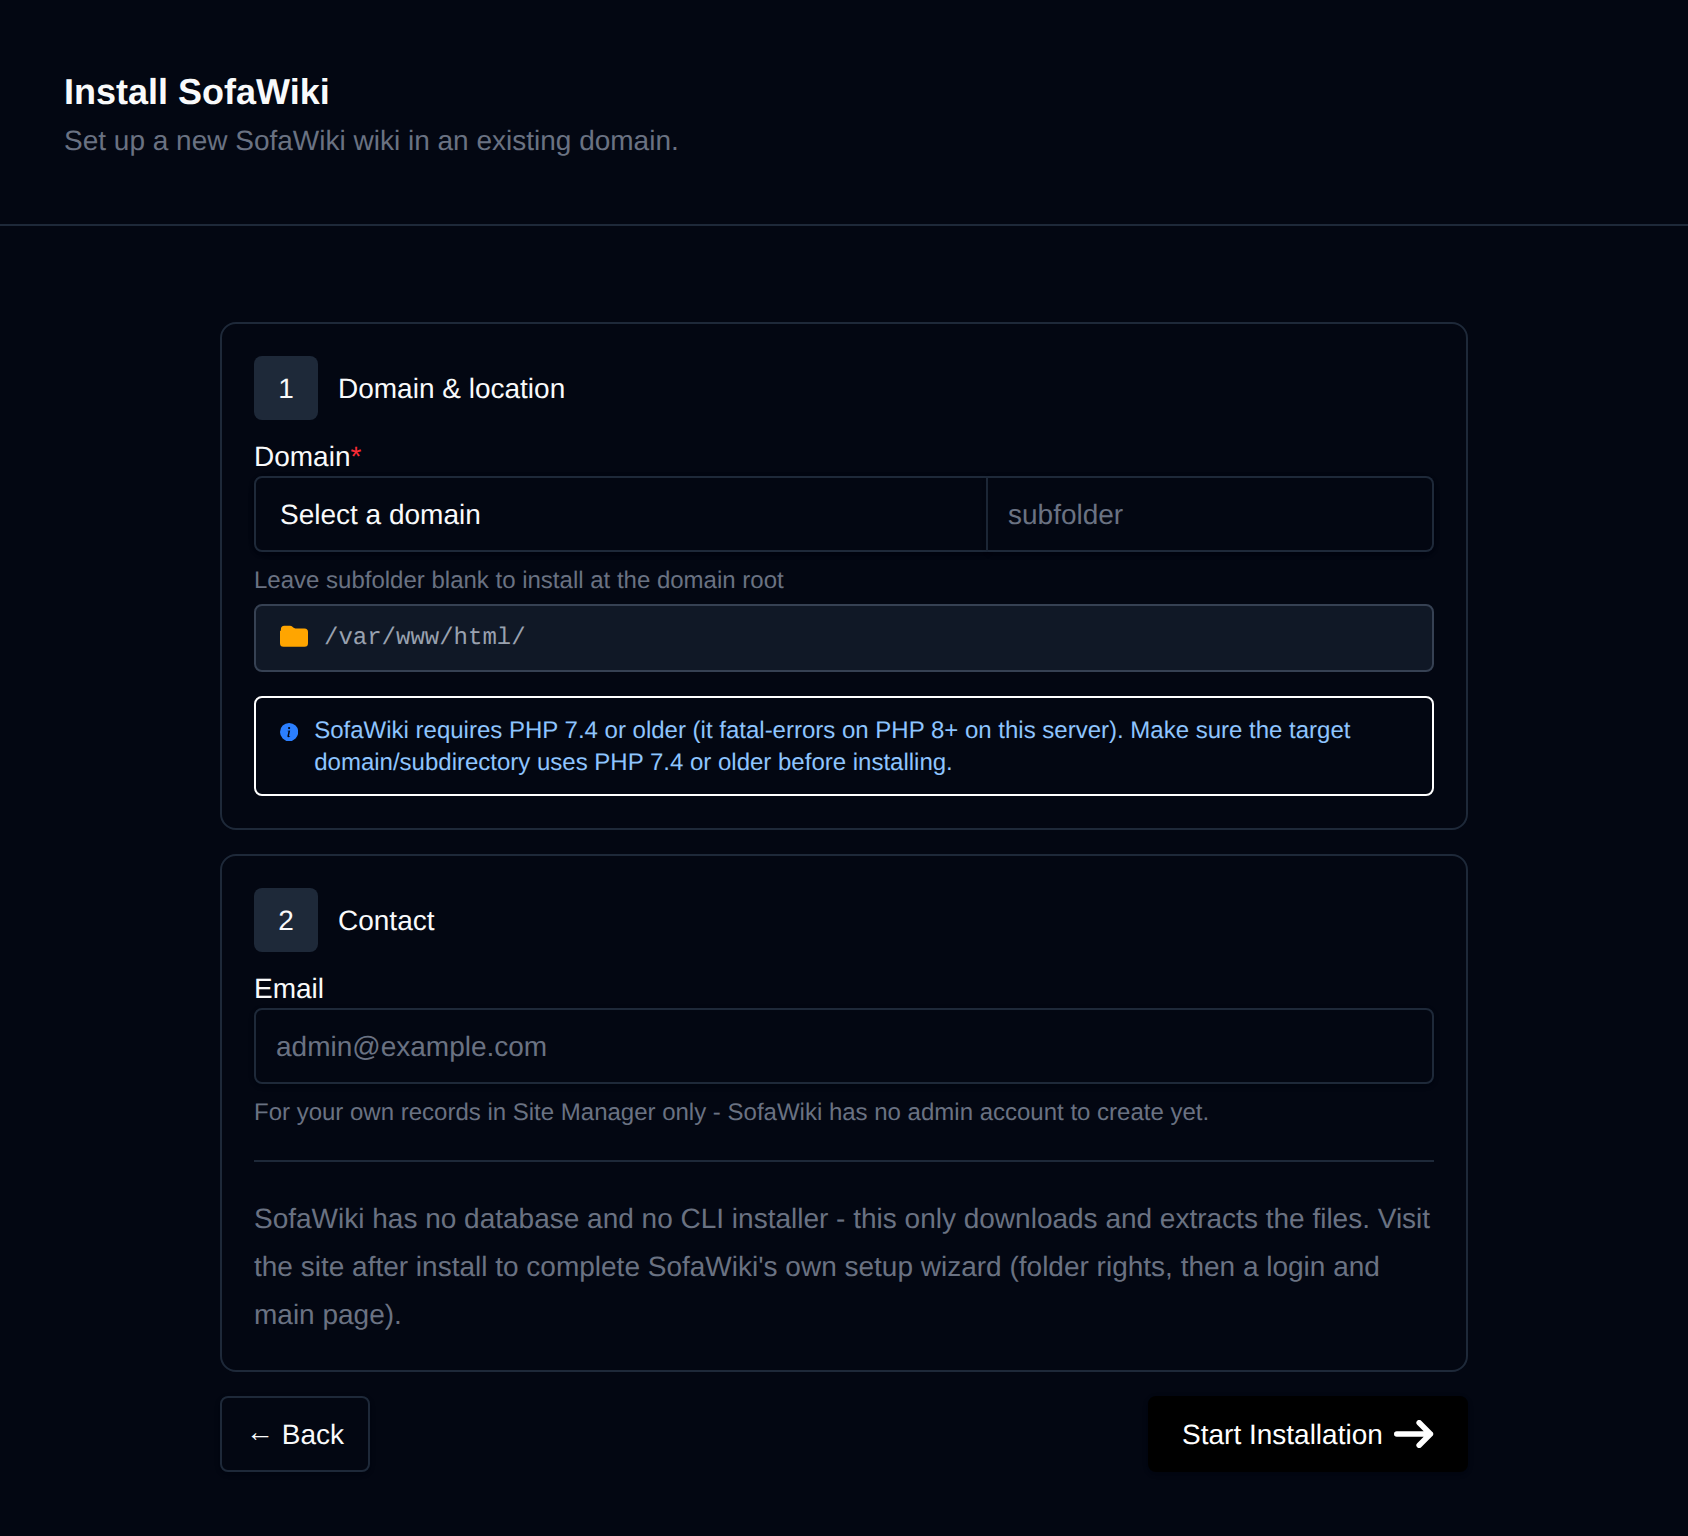This screenshot has width=1688, height=1536.
Task: Click the blue info icon
Action: 289,732
